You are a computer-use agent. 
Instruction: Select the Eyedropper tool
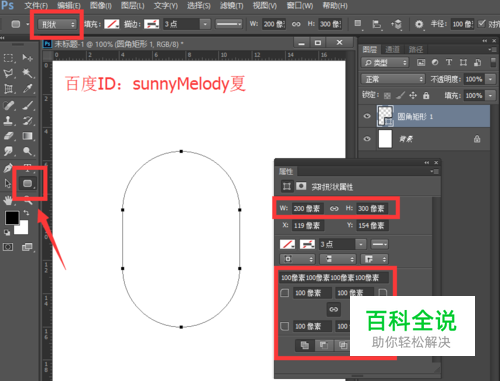(x=27, y=89)
